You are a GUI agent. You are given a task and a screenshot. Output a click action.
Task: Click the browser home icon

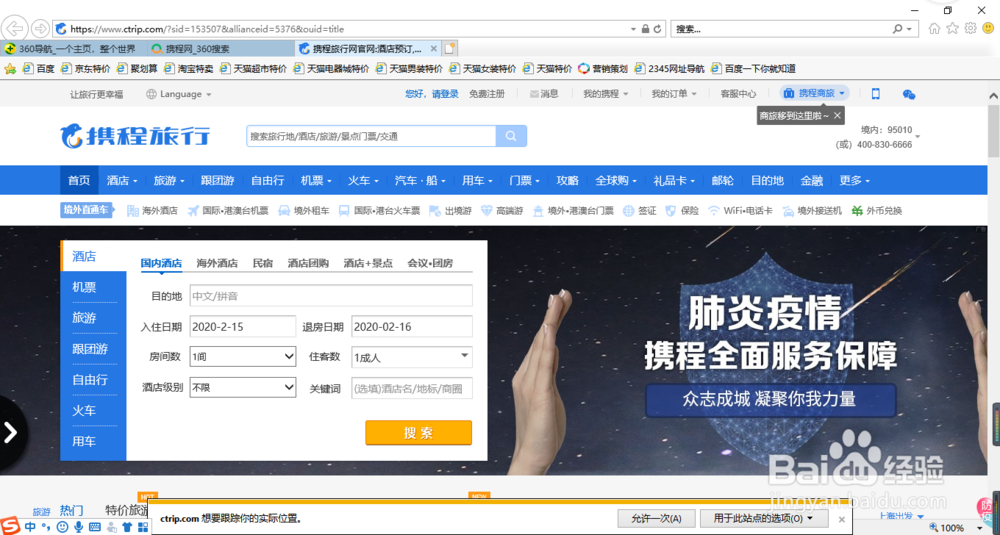pyautogui.click(x=934, y=28)
